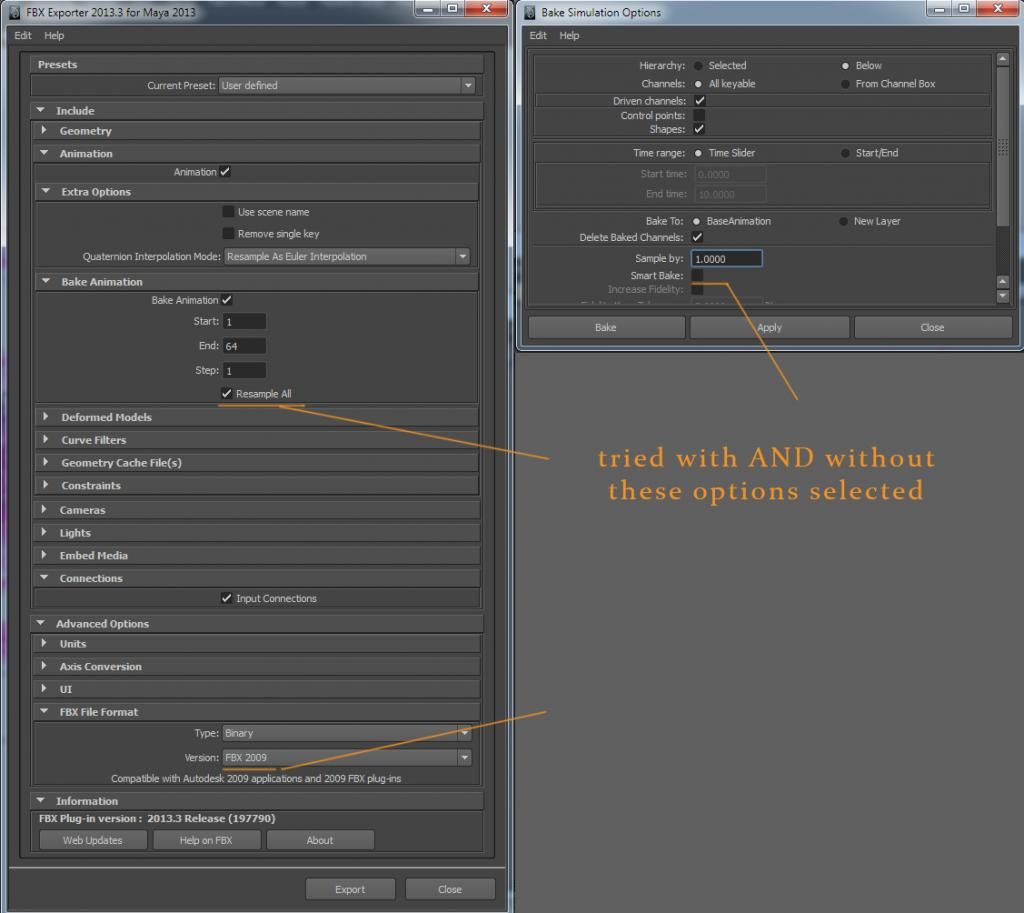Expand the Units section
This screenshot has height=913, width=1024.
(44, 643)
